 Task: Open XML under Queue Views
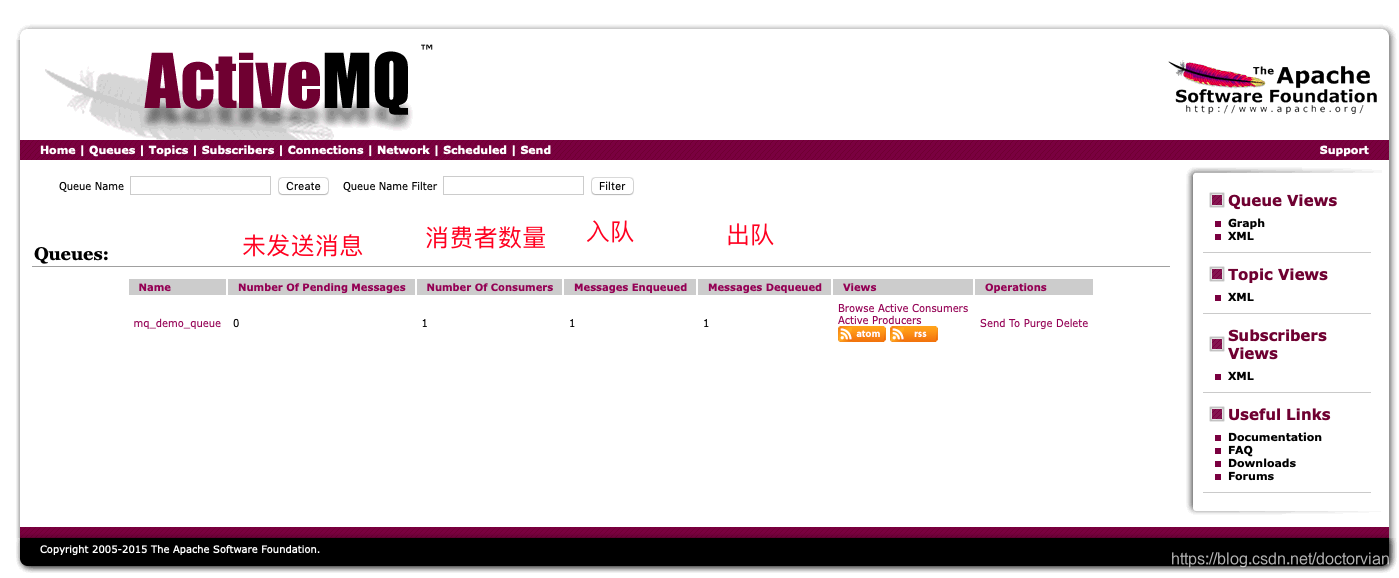coord(1241,236)
